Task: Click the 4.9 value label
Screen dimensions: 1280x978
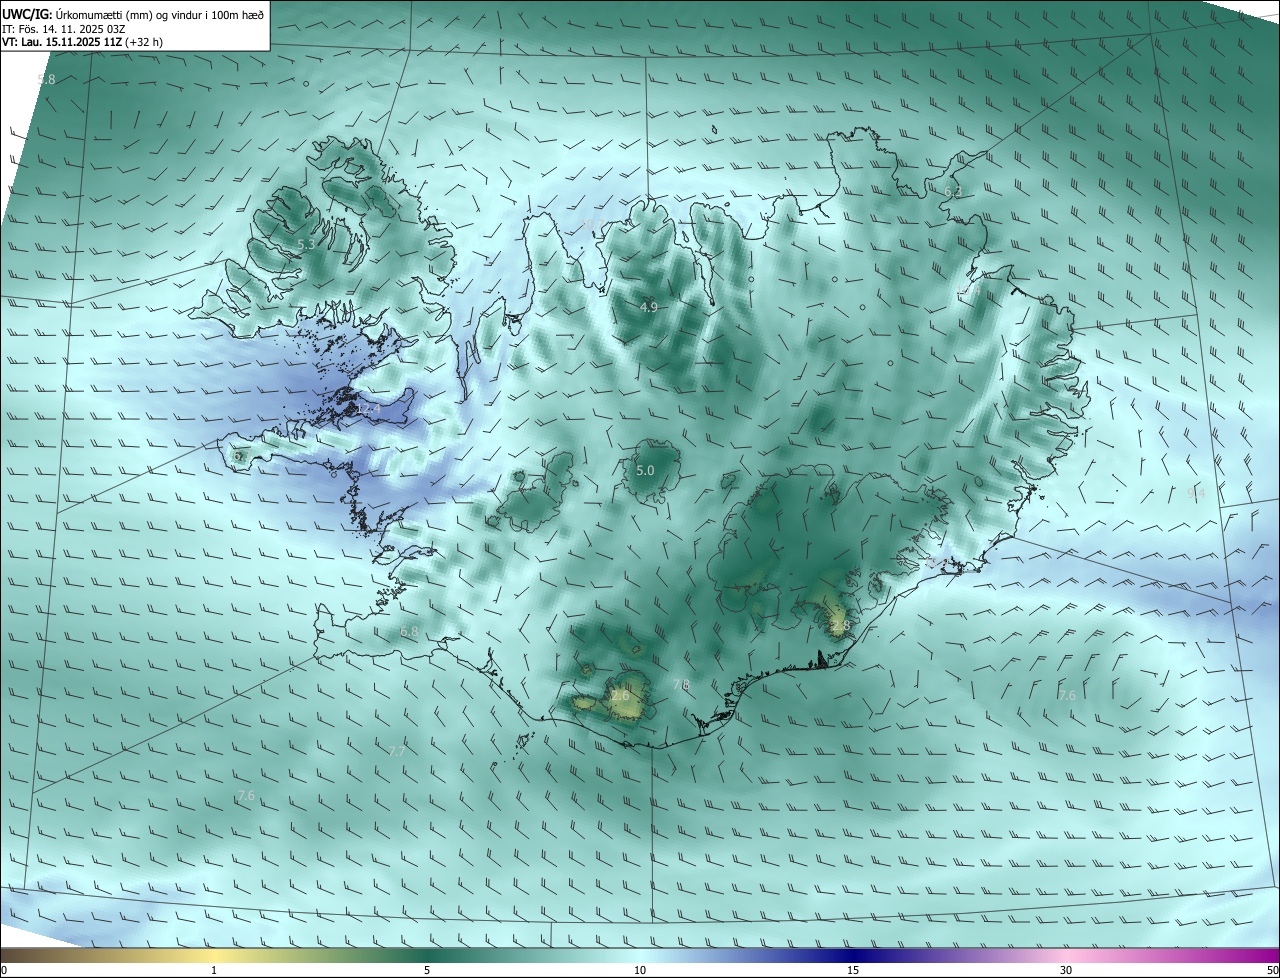Action: pyautogui.click(x=648, y=307)
